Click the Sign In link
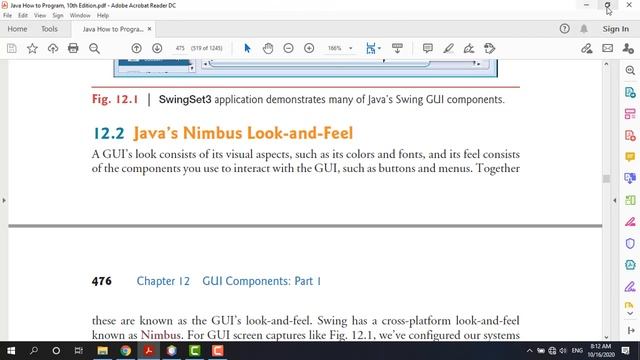The width and height of the screenshot is (640, 360). tap(616, 29)
